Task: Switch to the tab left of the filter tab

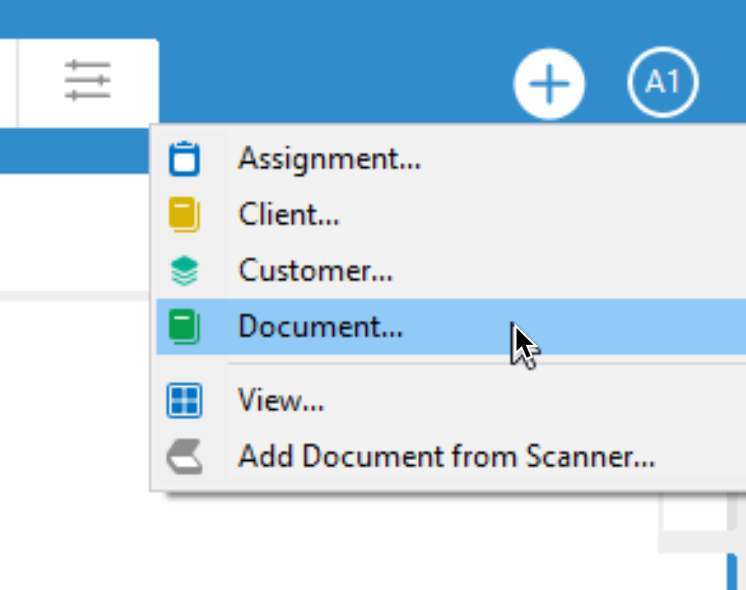Action: click(8, 83)
